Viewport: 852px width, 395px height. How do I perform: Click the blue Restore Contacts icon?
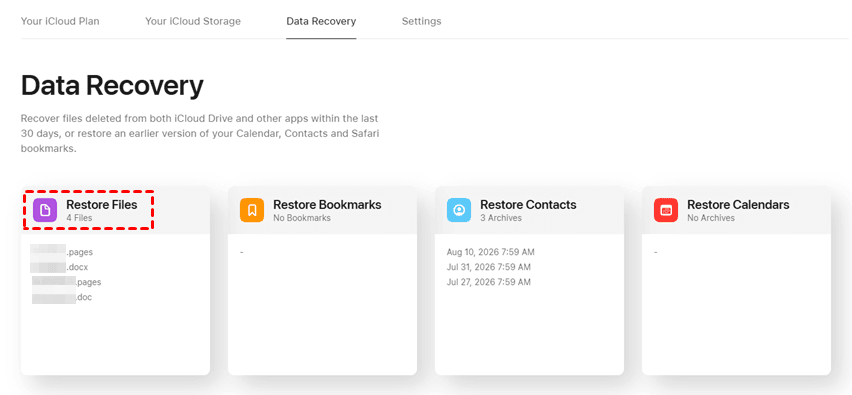coord(459,210)
